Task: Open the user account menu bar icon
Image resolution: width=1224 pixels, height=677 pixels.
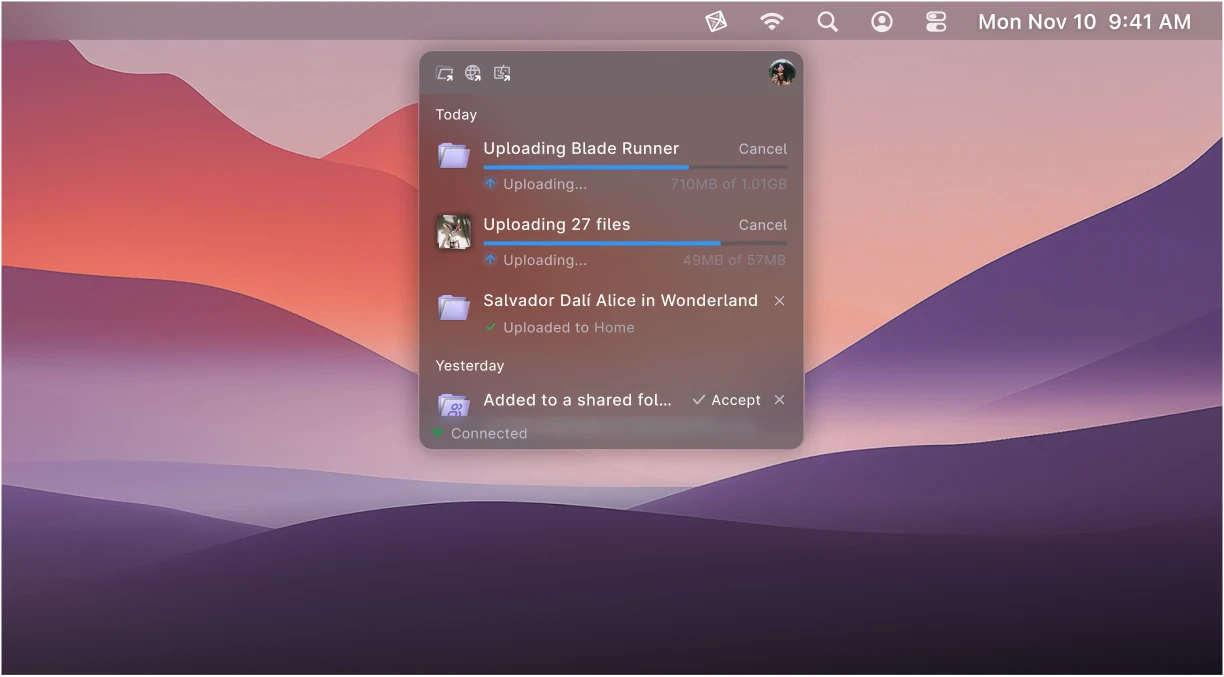Action: click(882, 21)
